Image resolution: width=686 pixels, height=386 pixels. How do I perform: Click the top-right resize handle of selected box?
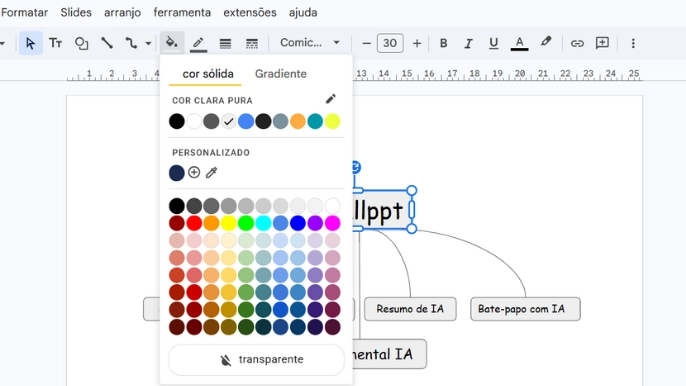(x=412, y=190)
